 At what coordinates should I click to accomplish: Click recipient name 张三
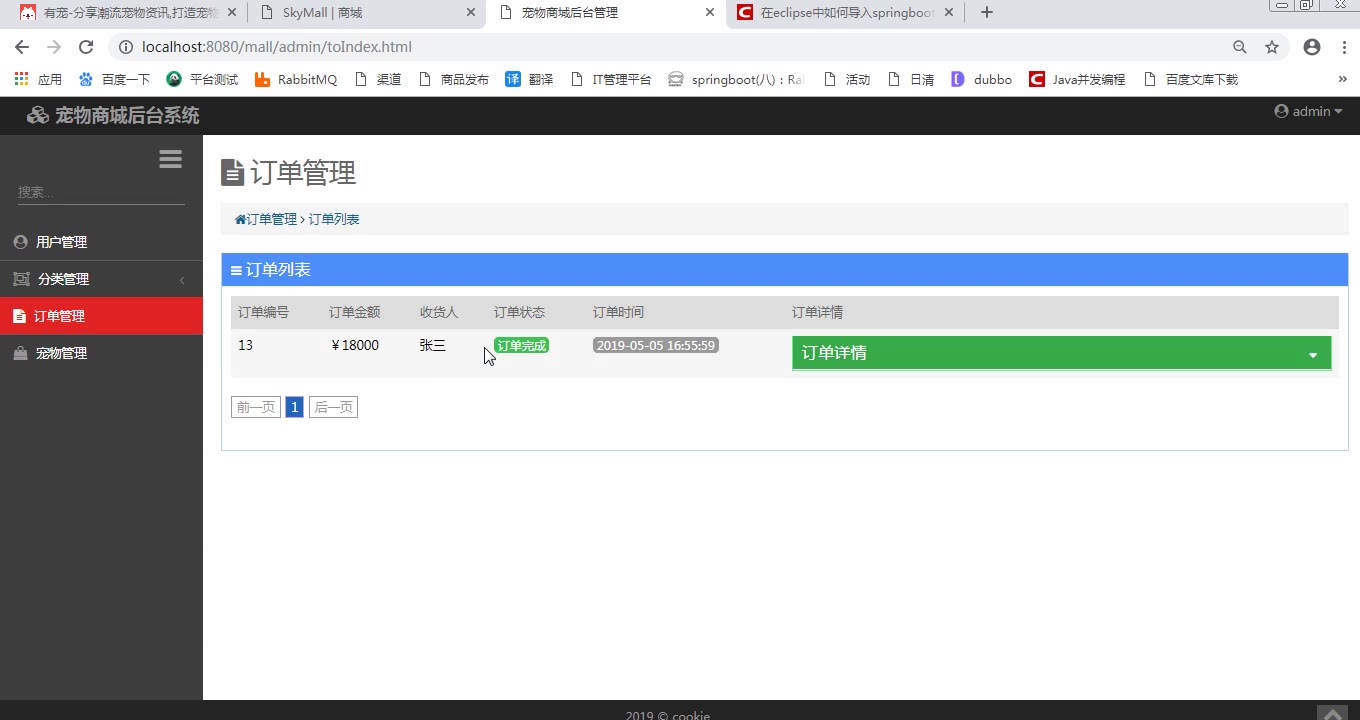point(433,345)
